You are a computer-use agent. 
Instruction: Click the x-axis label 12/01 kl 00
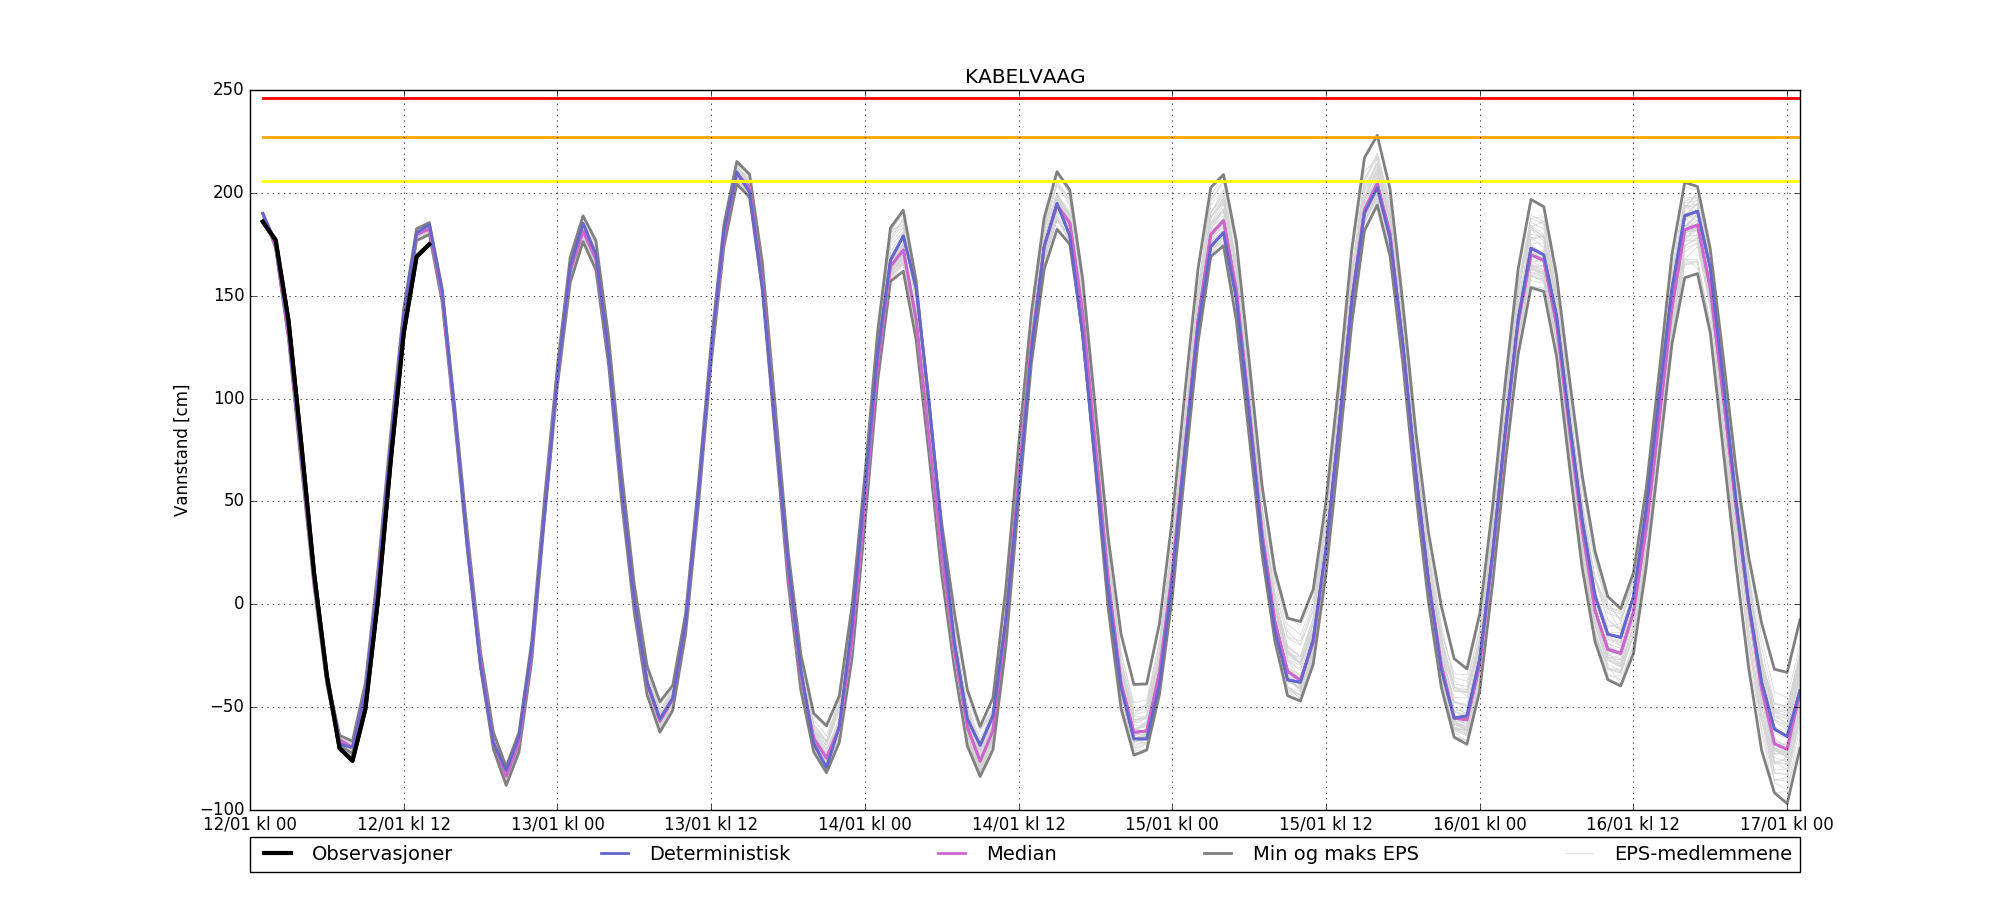pos(250,825)
